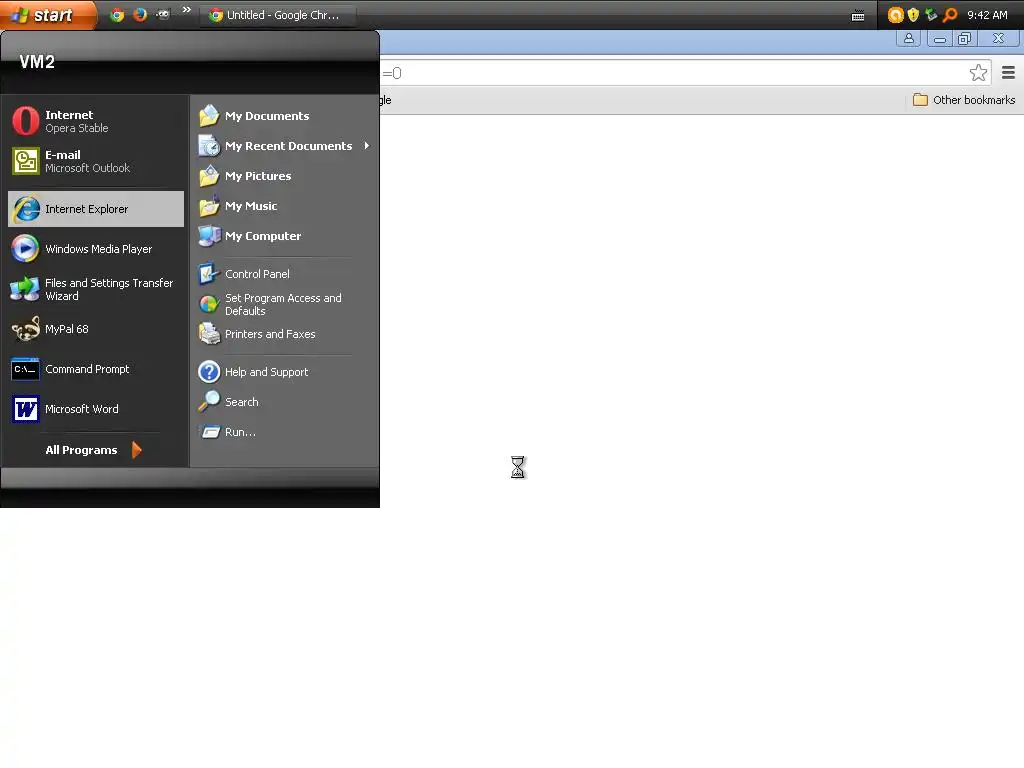
Task: Click the Start button
Action: click(x=47, y=14)
